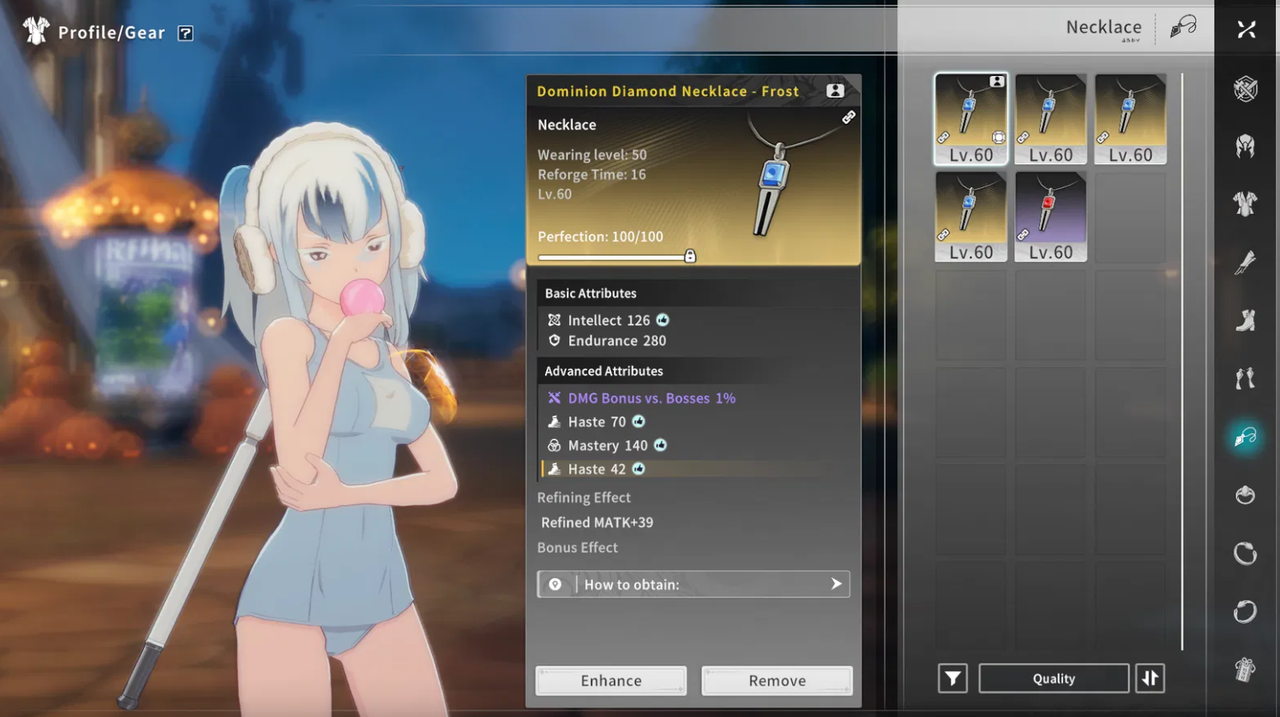Viewport: 1280px width, 717px height.
Task: Click the thumbs-up icon next to Haste 42
Action: click(638, 469)
